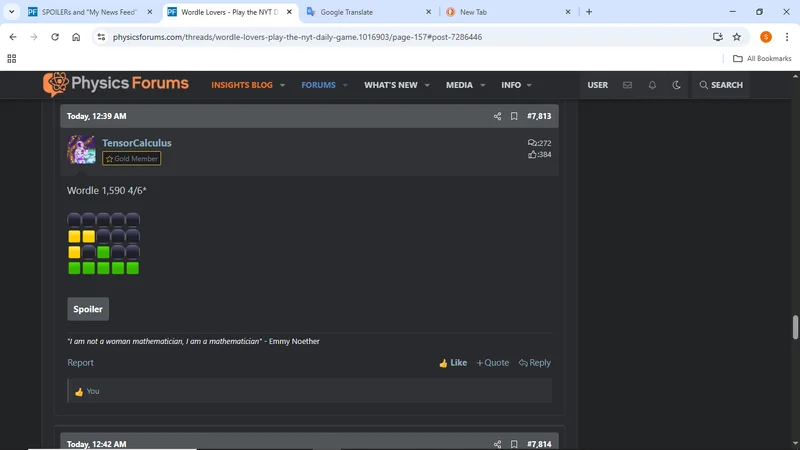Share post #7,813
Image resolution: width=800 pixels, height=450 pixels.
tap(497, 116)
